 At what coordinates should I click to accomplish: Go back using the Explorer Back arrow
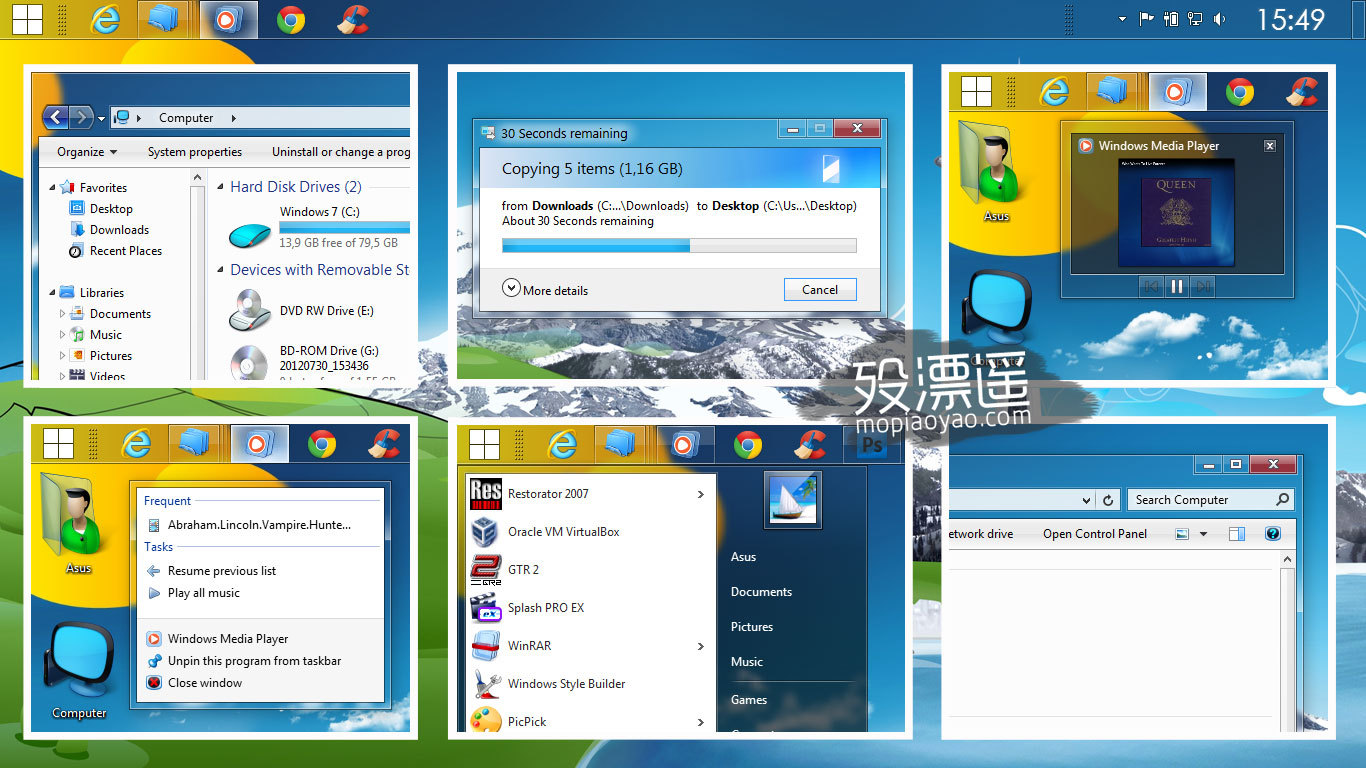(x=57, y=118)
